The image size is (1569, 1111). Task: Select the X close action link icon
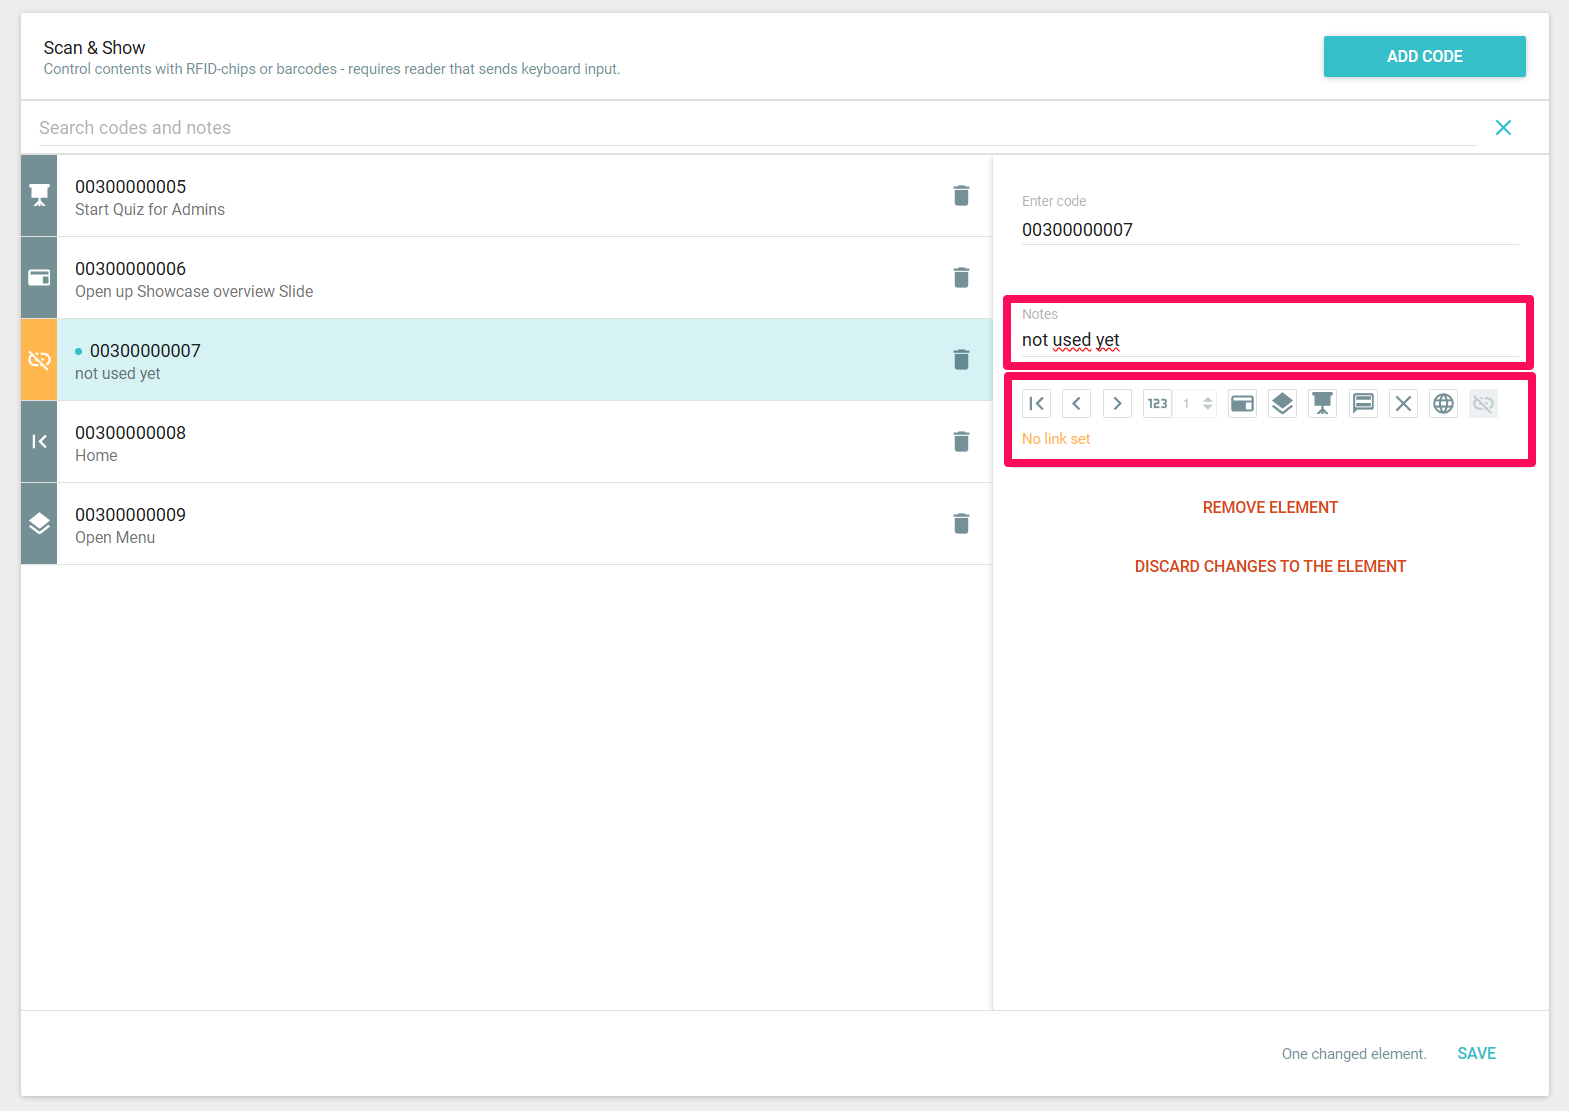coord(1403,404)
